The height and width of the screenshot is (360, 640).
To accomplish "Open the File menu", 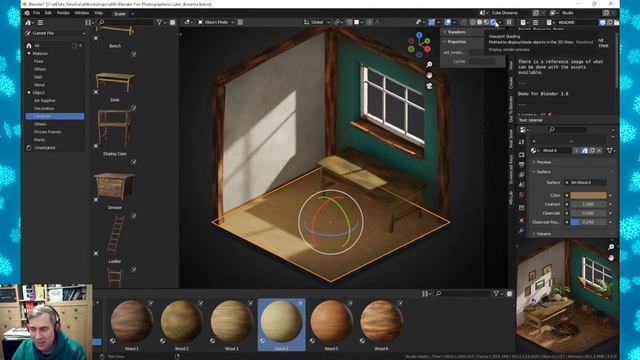I will point(36,13).
